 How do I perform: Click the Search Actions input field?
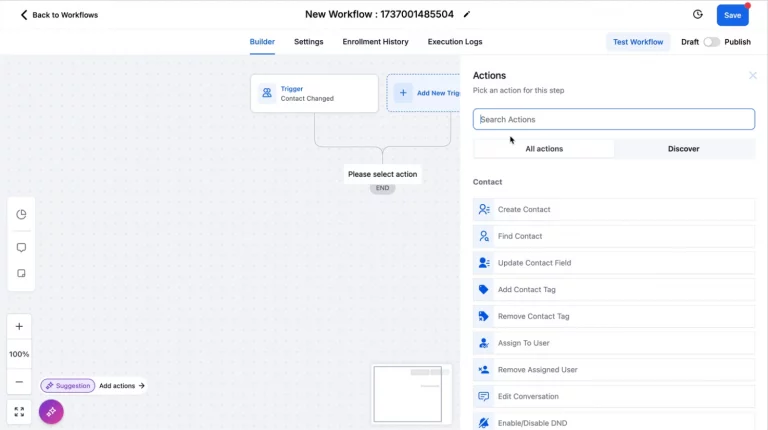(614, 119)
